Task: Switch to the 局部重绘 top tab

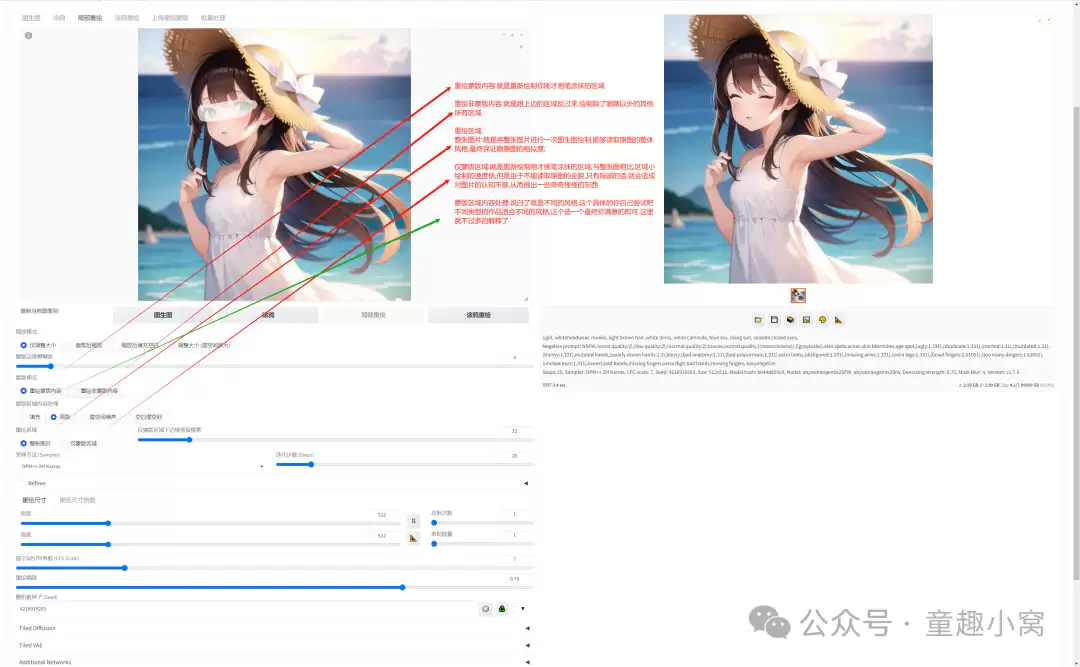Action: [90, 18]
